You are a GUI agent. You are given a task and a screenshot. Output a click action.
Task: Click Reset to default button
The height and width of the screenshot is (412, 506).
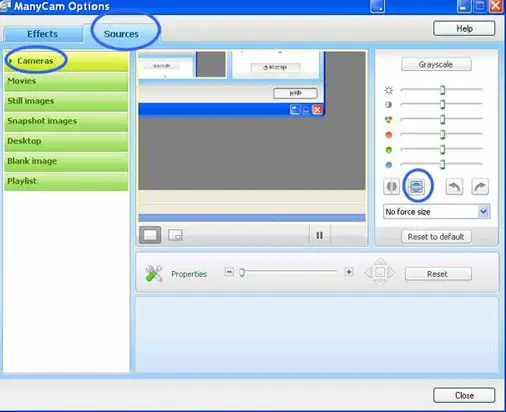tap(436, 237)
